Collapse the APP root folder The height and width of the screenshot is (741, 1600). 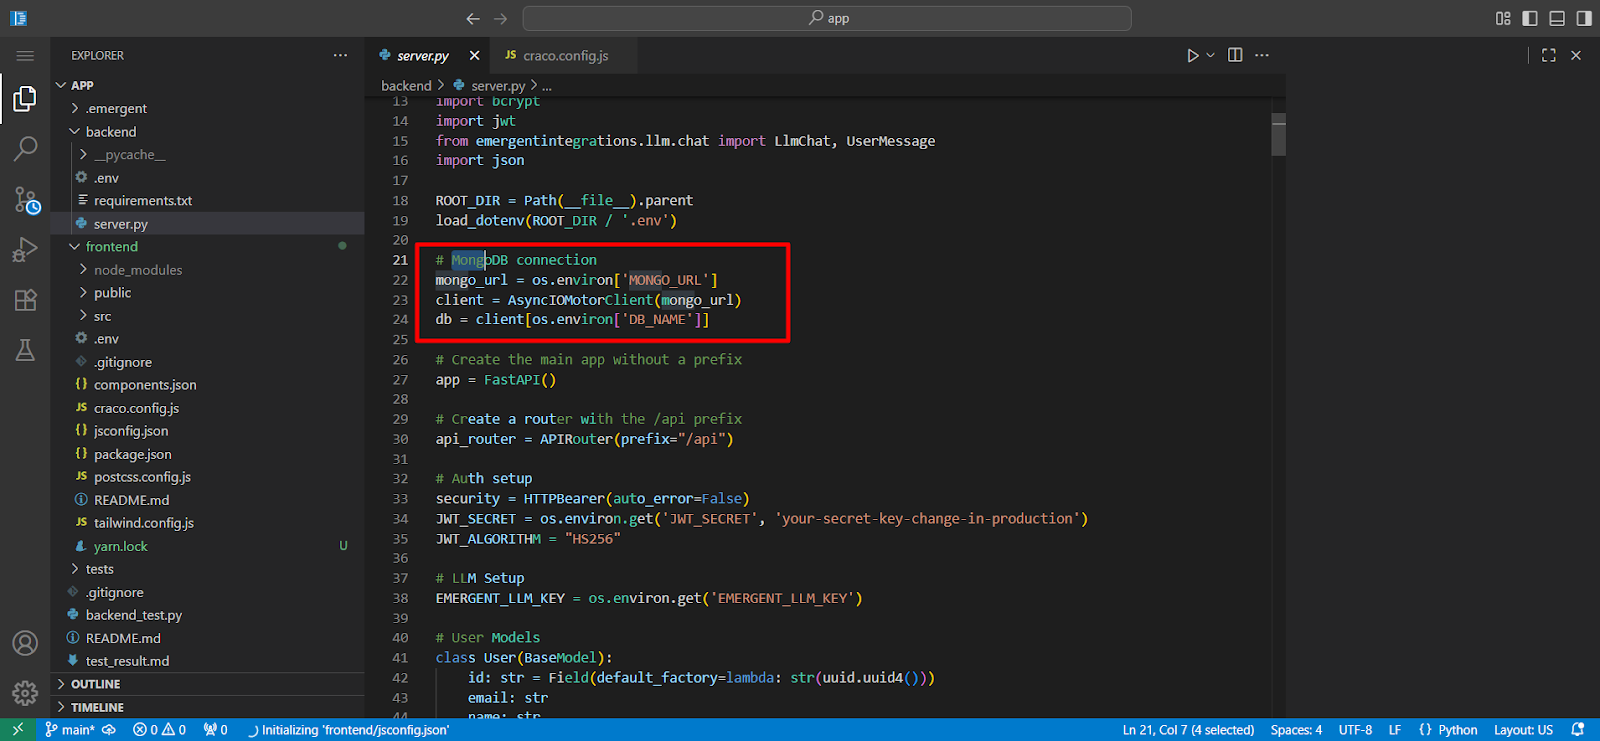[208, 85]
